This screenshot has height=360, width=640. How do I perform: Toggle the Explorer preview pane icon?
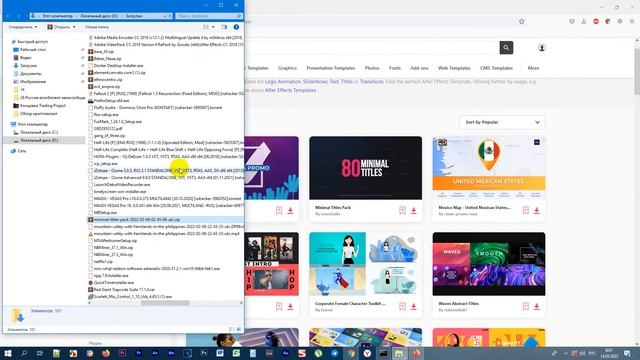[x=224, y=27]
